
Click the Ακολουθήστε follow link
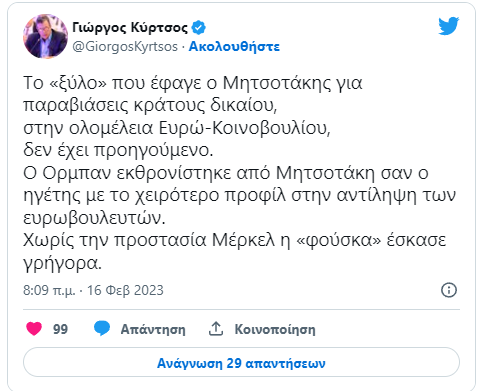pos(234,47)
